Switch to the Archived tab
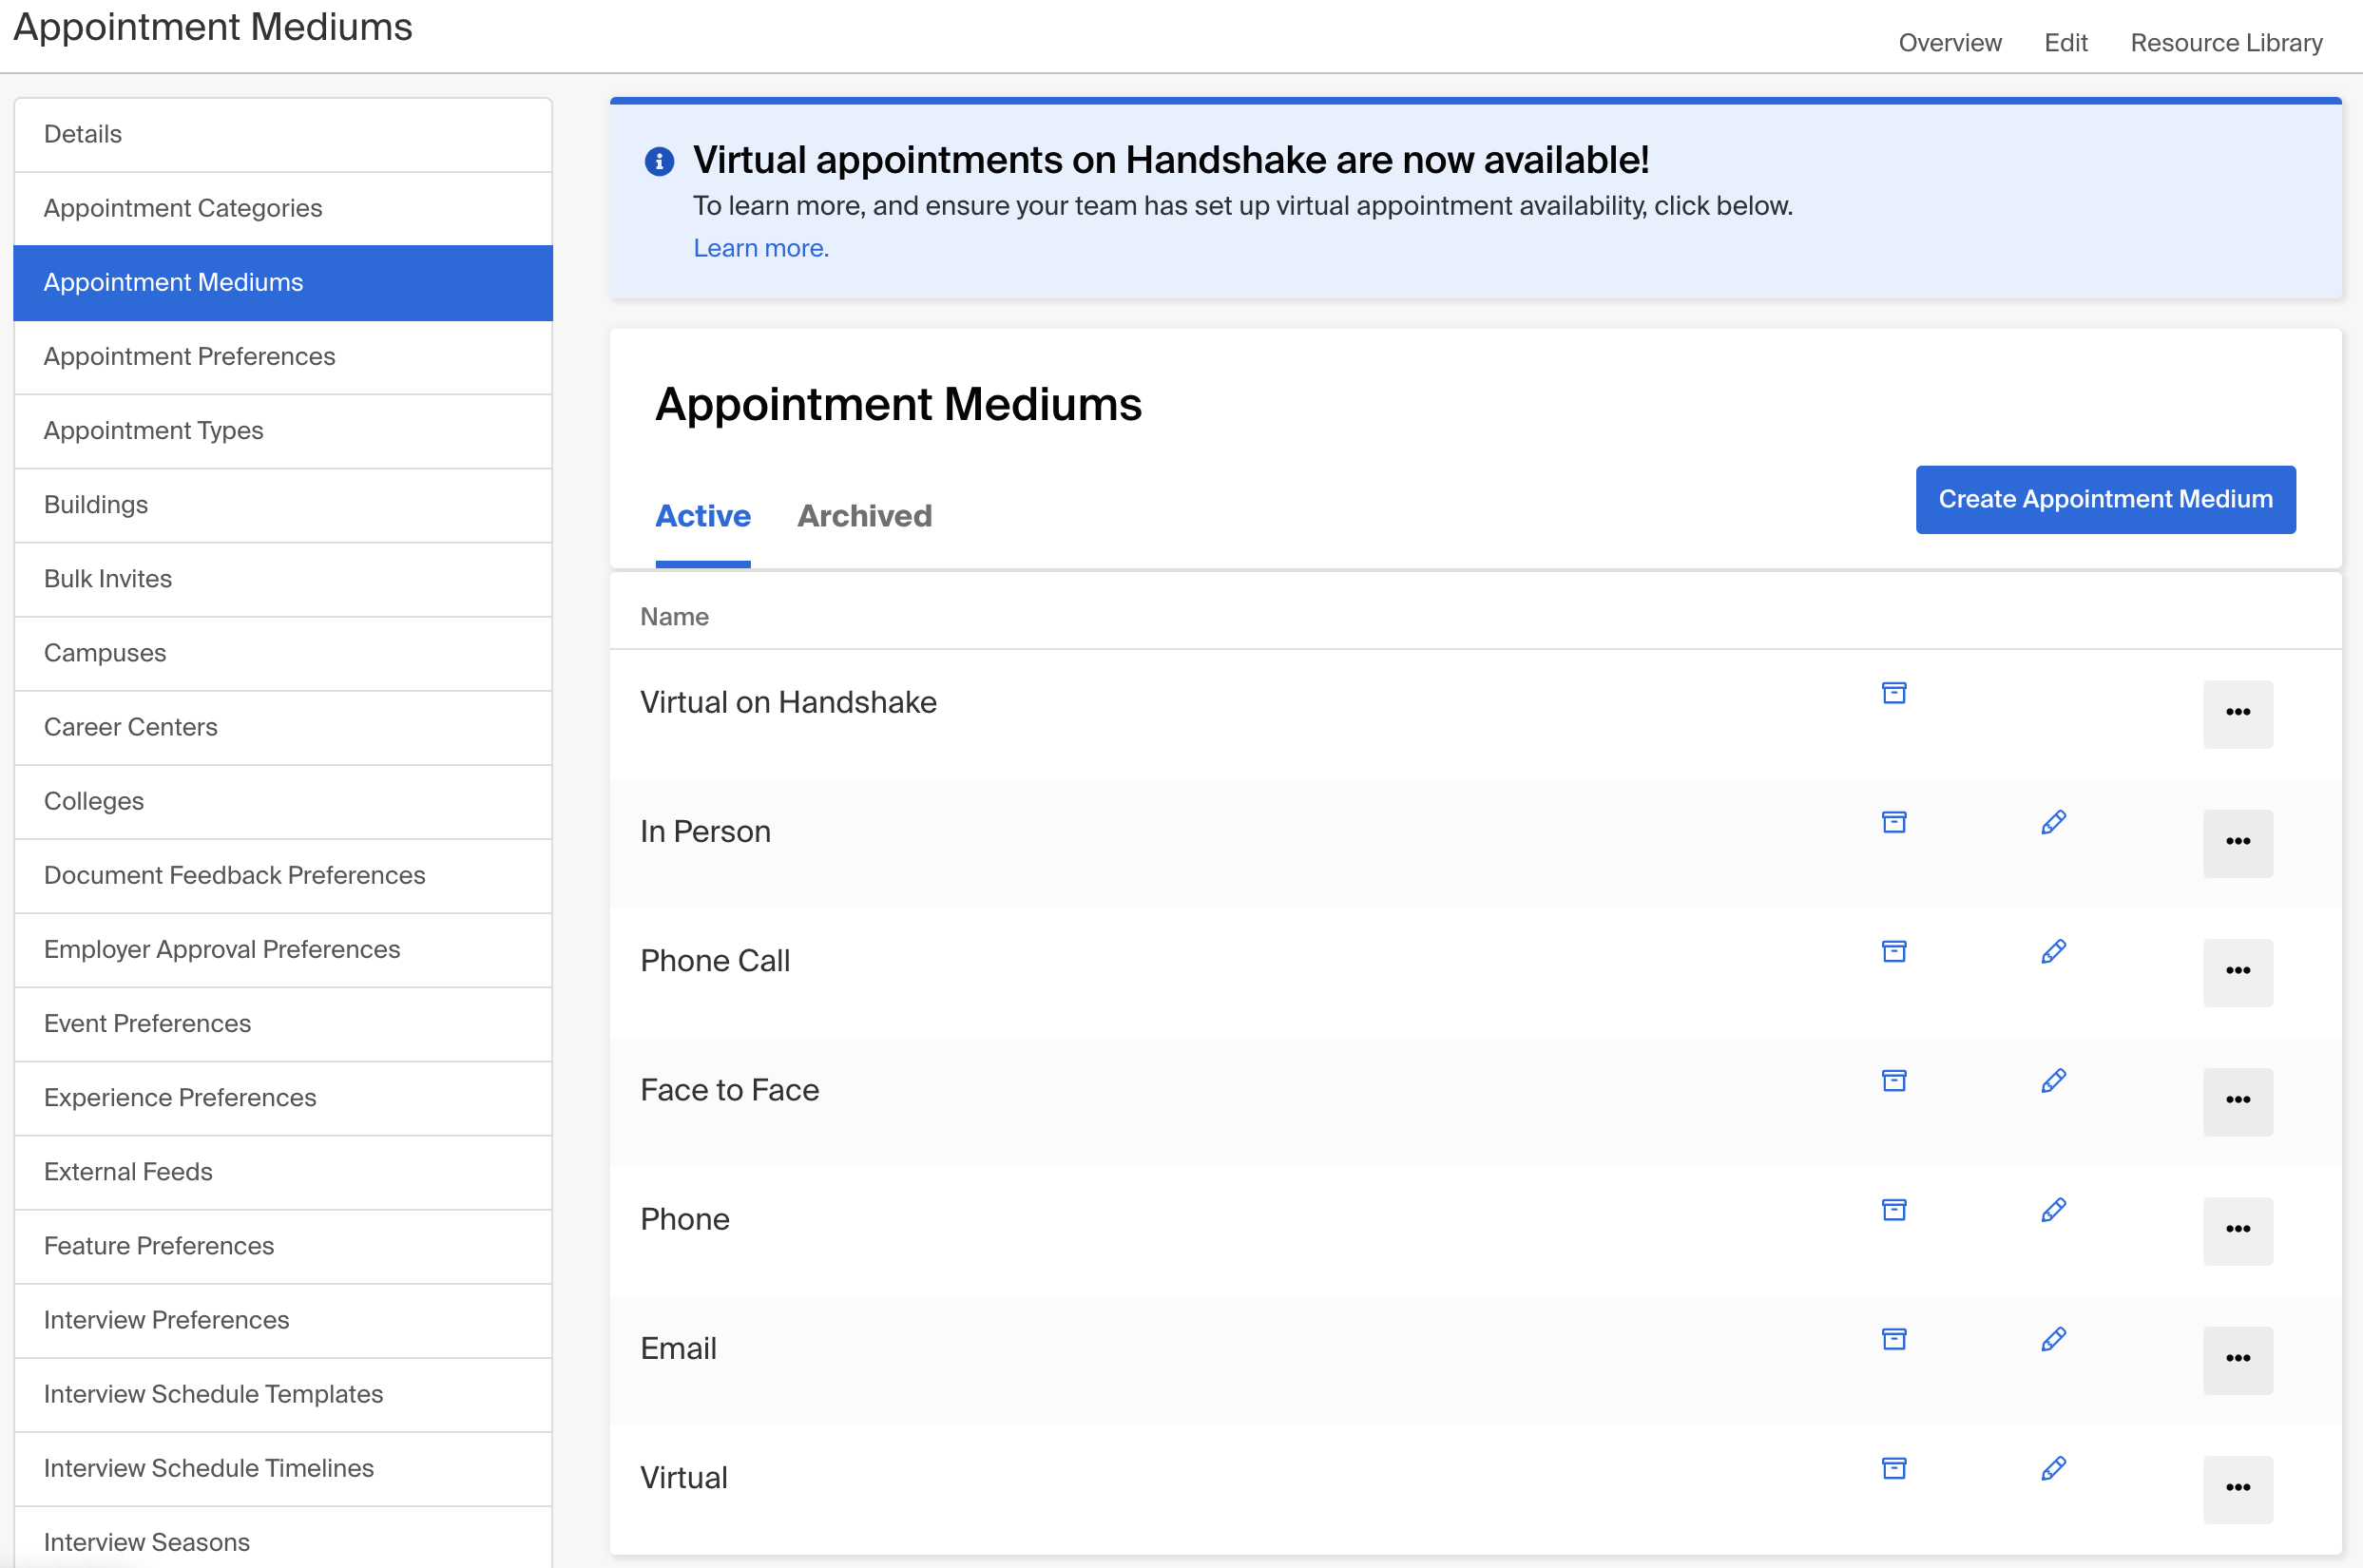 click(x=864, y=516)
